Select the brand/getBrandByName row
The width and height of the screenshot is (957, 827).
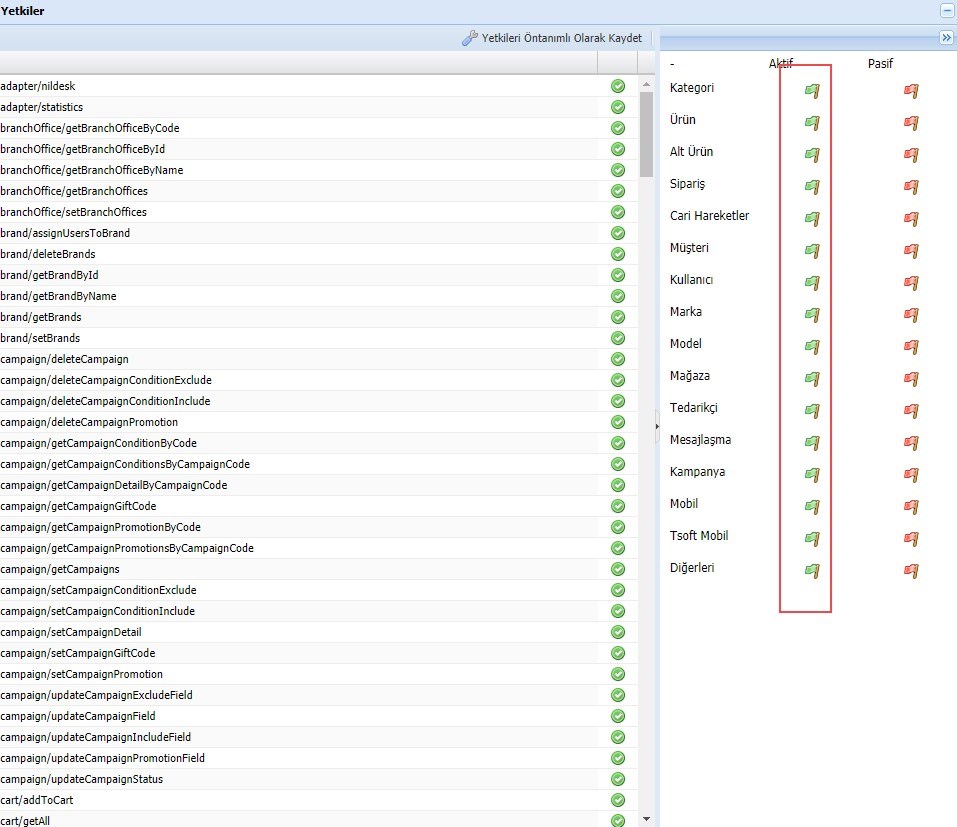tap(319, 296)
